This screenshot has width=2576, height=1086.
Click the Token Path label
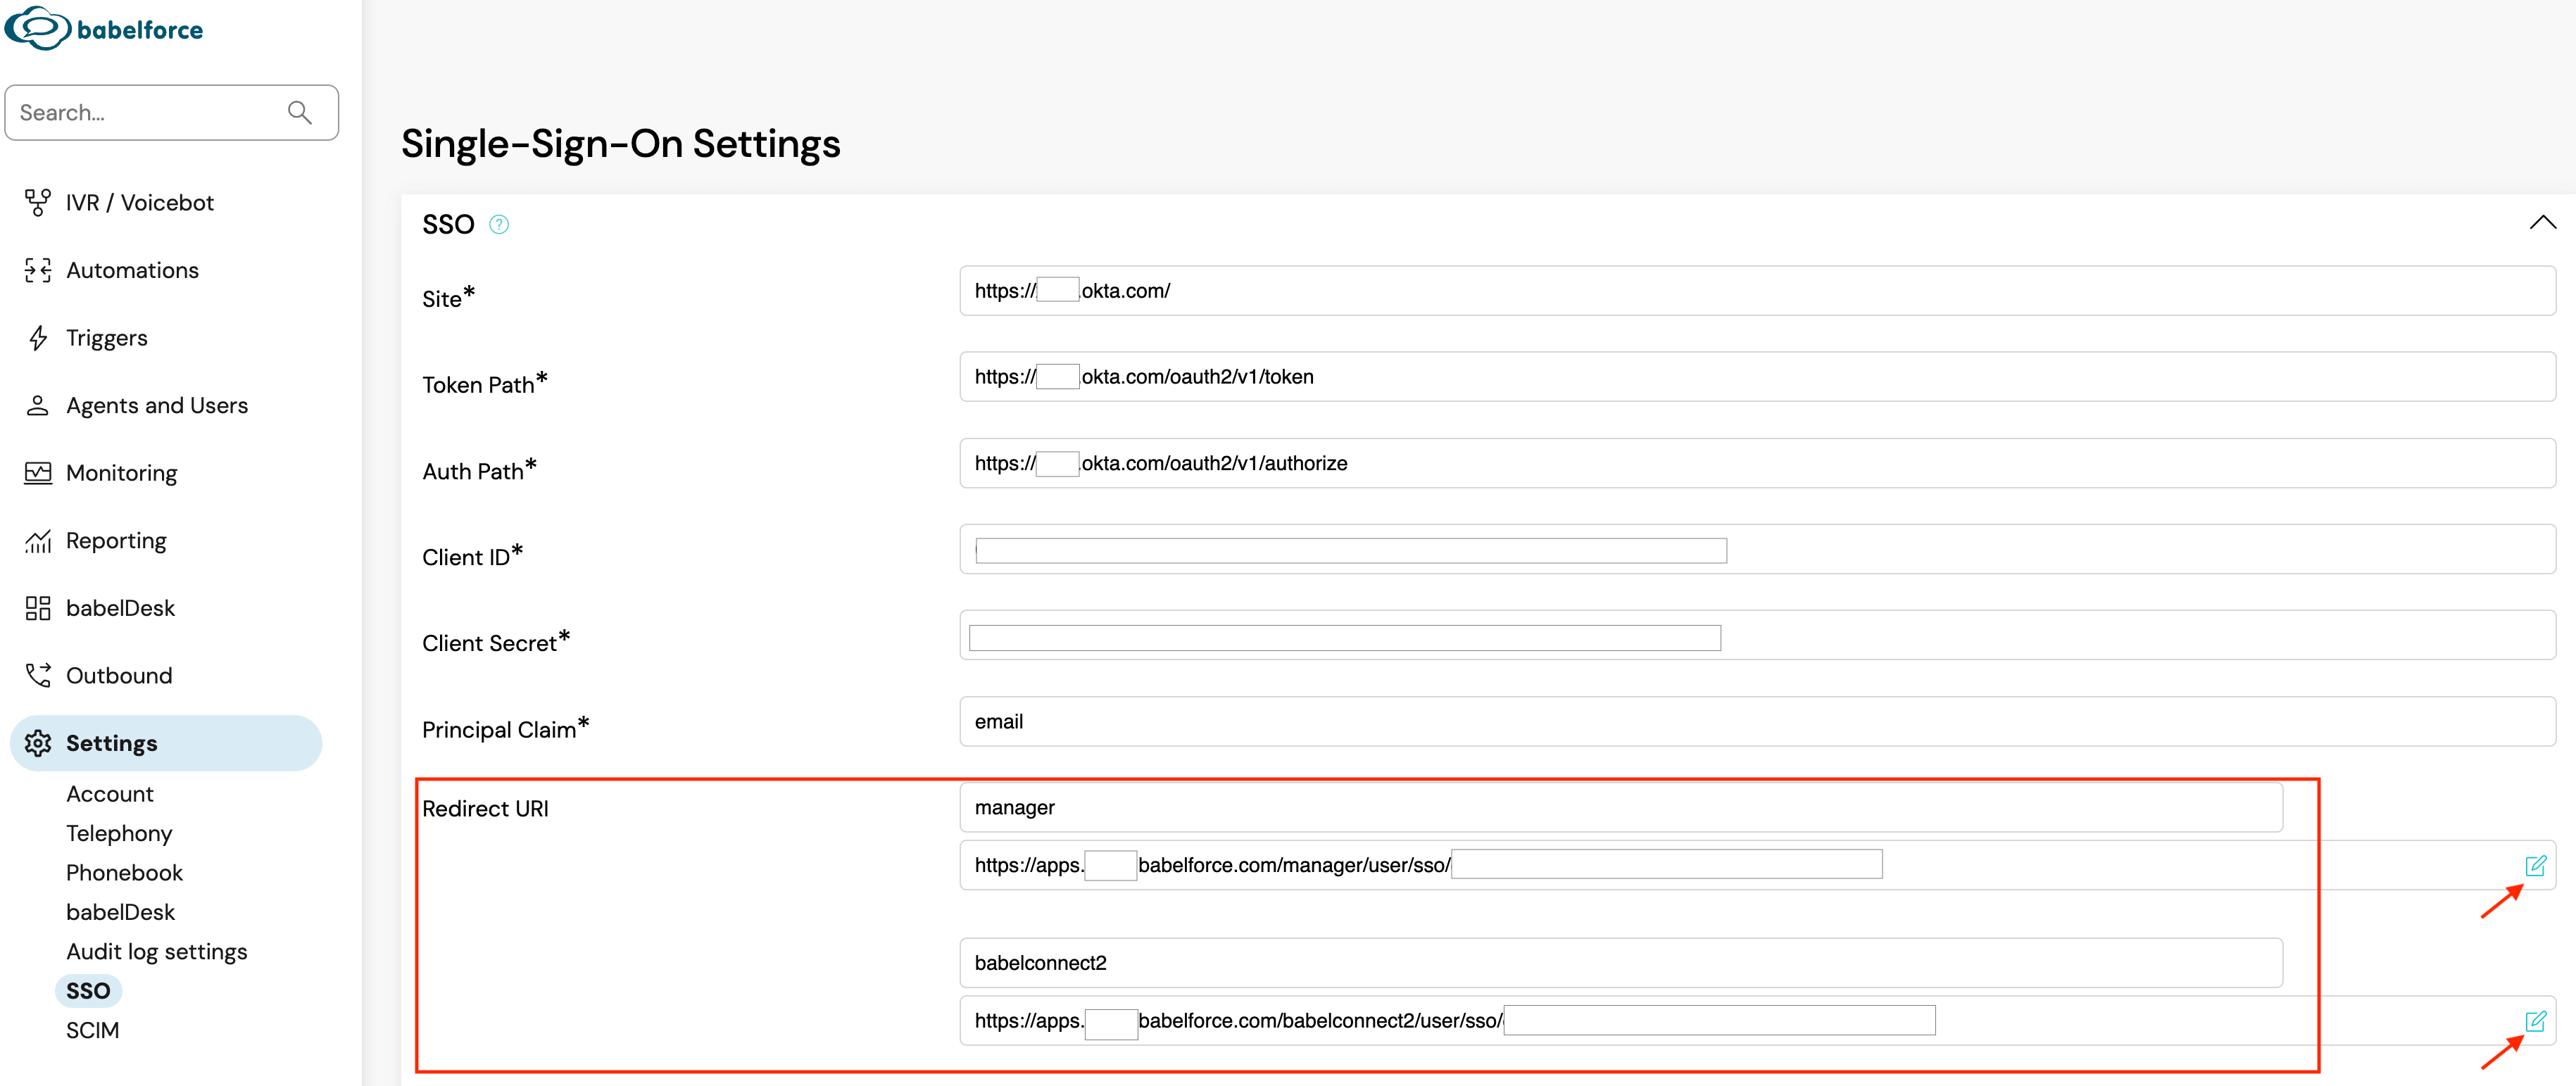tap(484, 384)
